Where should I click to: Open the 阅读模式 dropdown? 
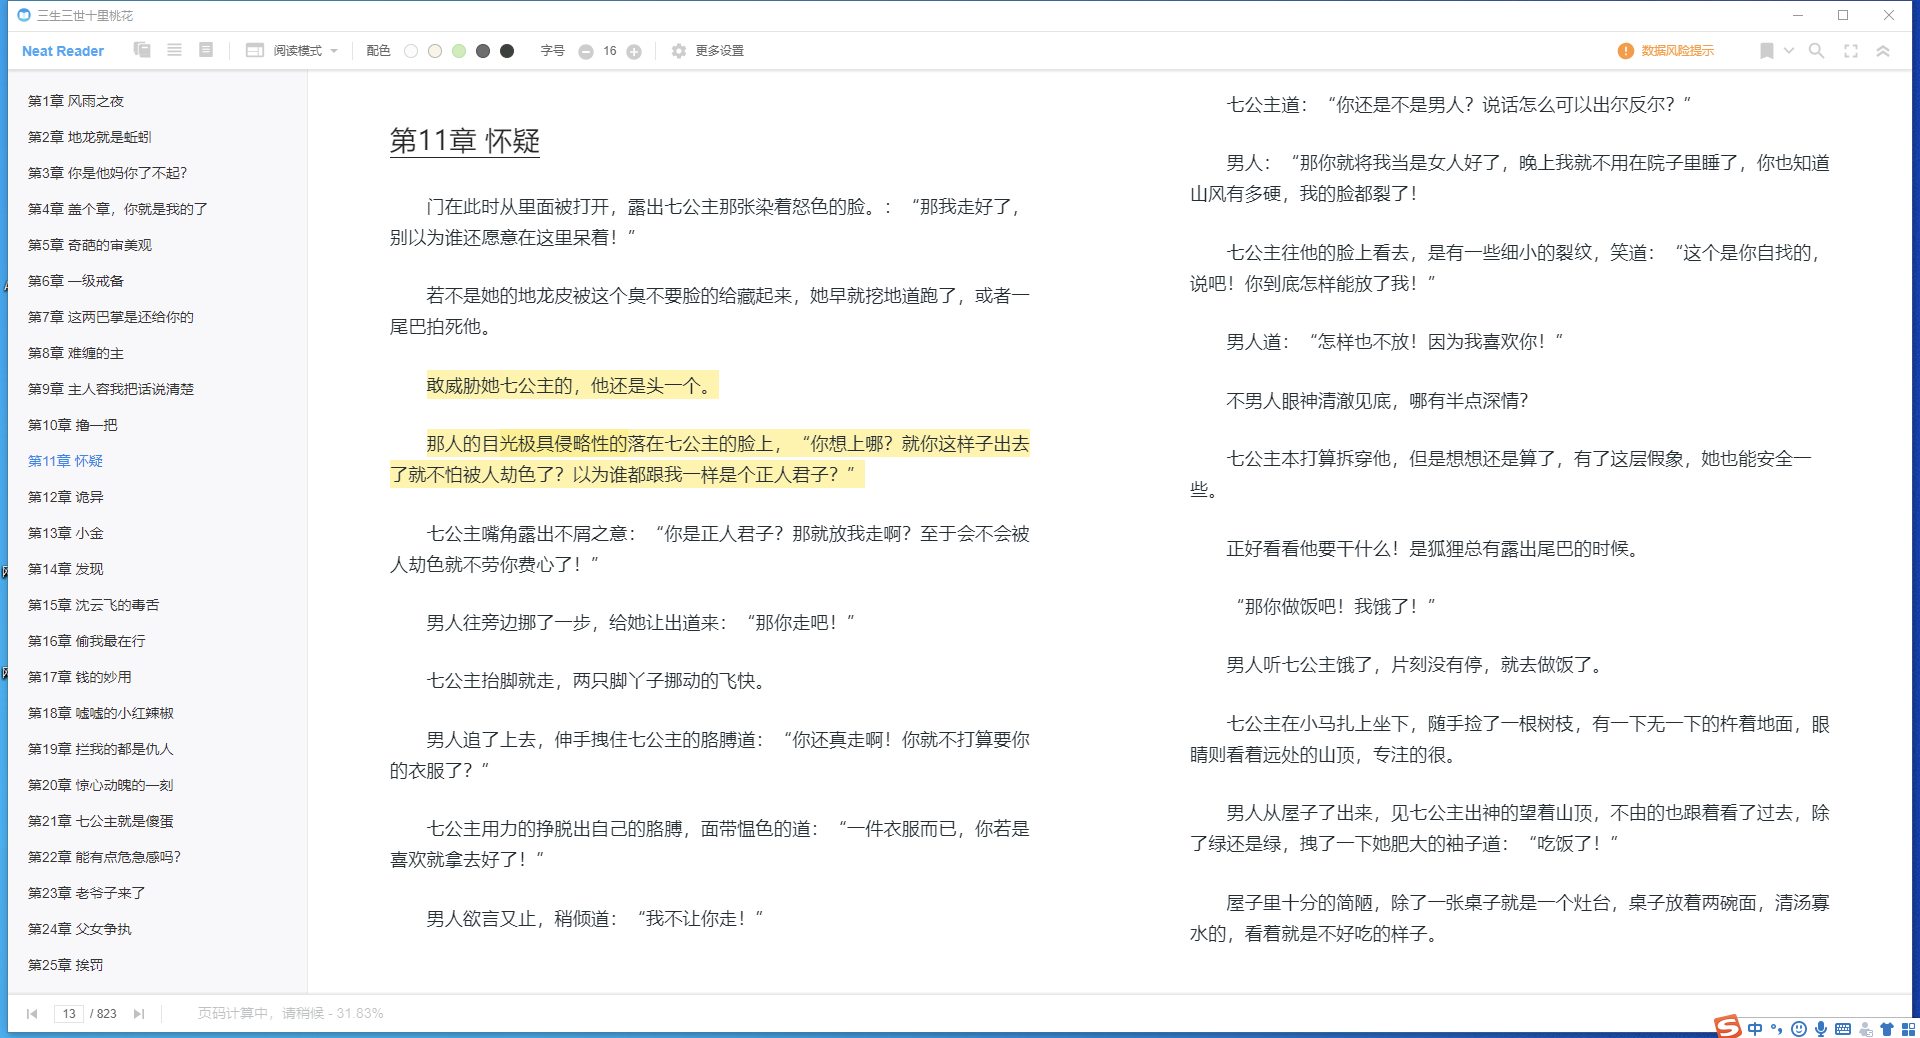tap(306, 51)
